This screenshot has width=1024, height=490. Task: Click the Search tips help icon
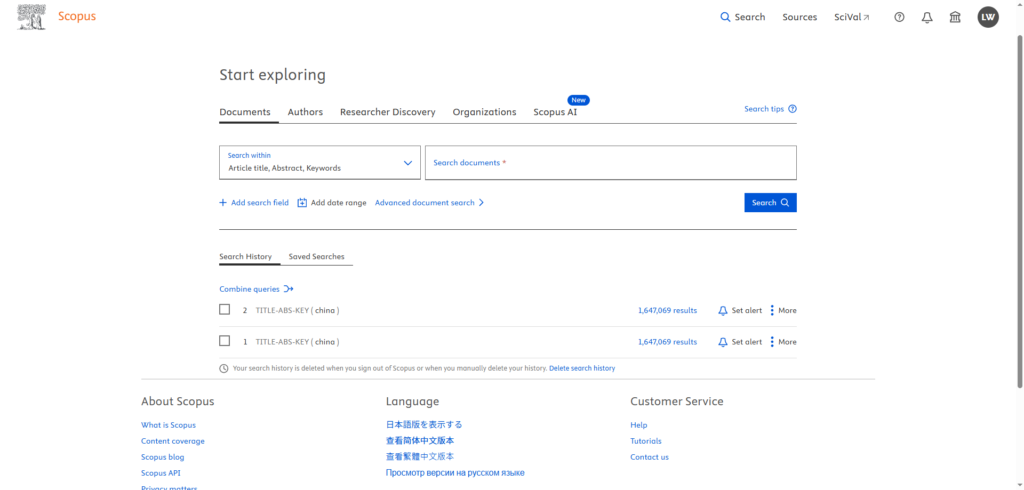[x=792, y=109]
